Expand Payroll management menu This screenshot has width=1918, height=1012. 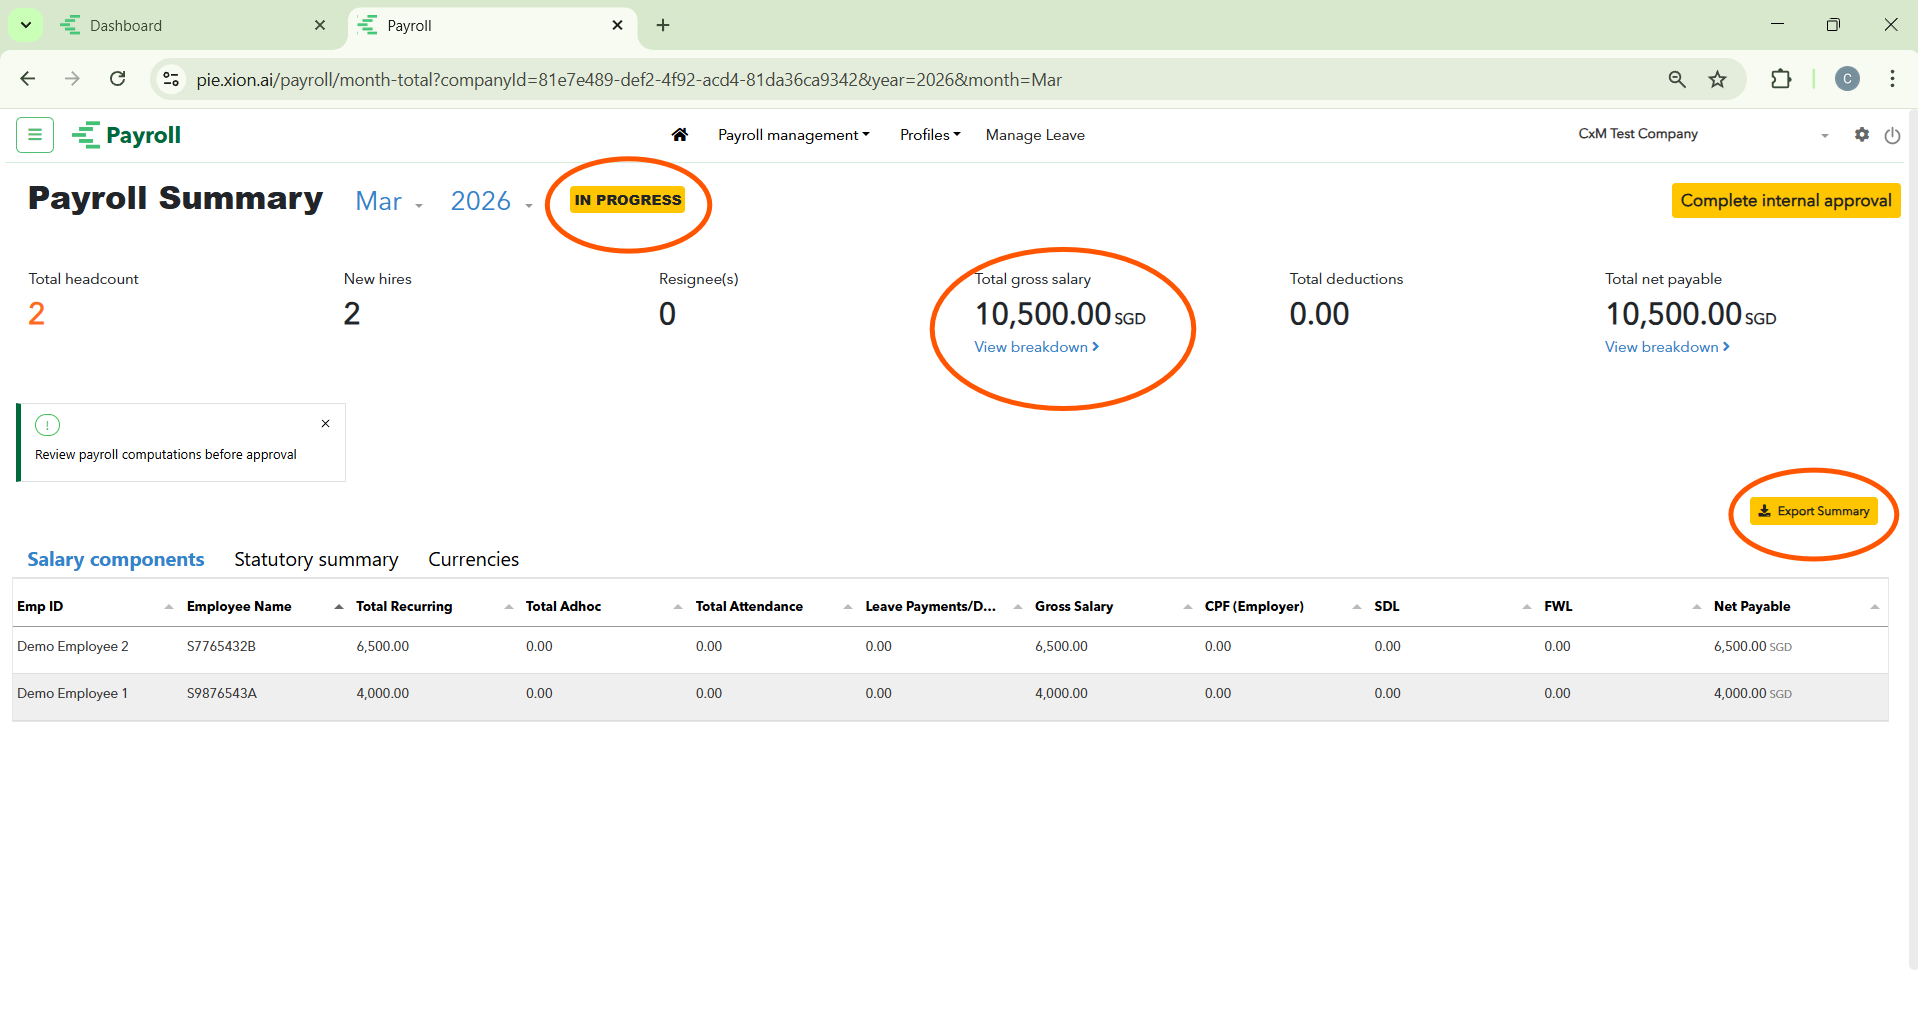(x=793, y=135)
